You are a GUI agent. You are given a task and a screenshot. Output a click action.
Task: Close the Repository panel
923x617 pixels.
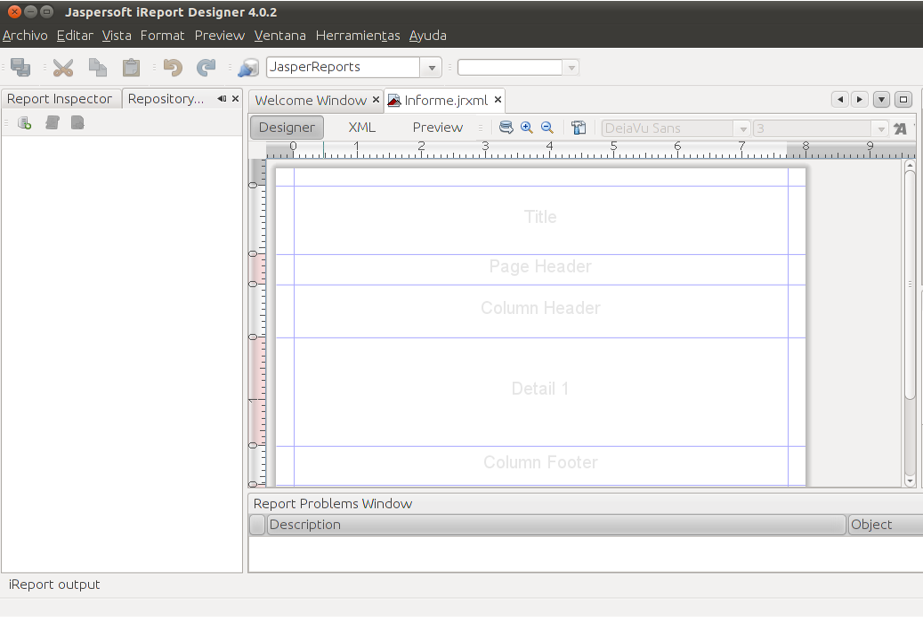pyautogui.click(x=235, y=99)
